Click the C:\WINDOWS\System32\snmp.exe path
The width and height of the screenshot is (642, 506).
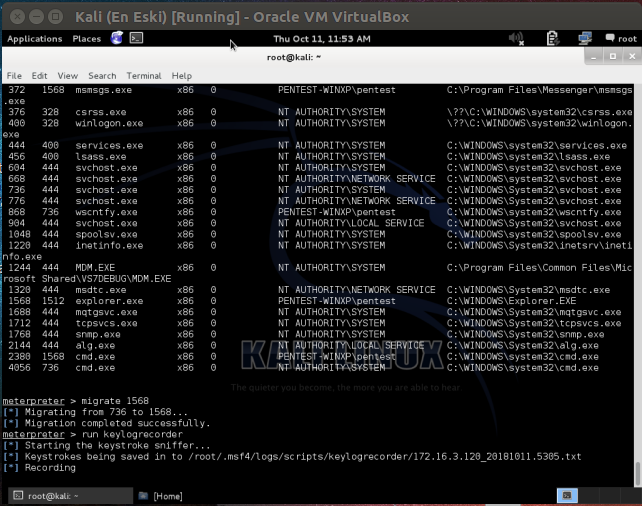tap(525, 334)
